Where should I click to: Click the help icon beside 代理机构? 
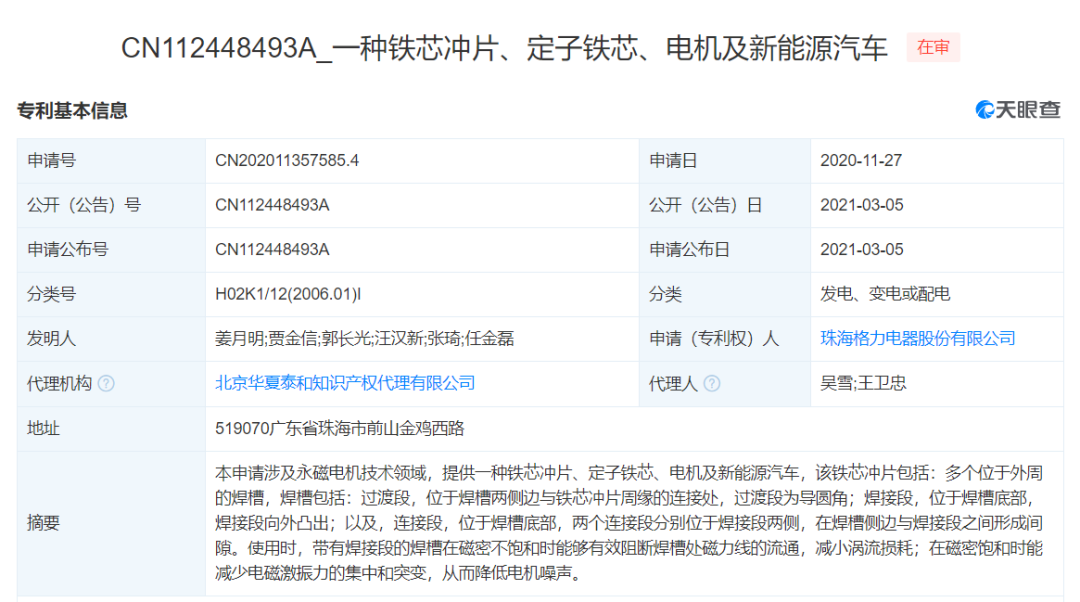pyautogui.click(x=106, y=384)
